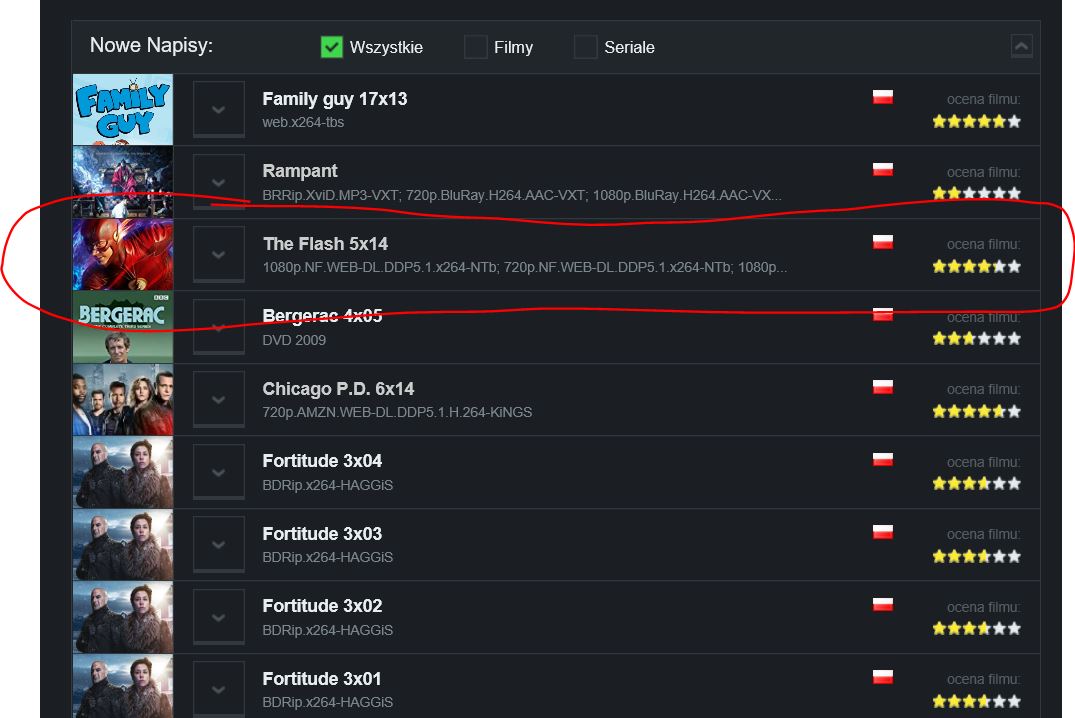The width and height of the screenshot is (1075, 718).
Task: Expand Fortitude 3x03 row chevron
Action: point(219,545)
